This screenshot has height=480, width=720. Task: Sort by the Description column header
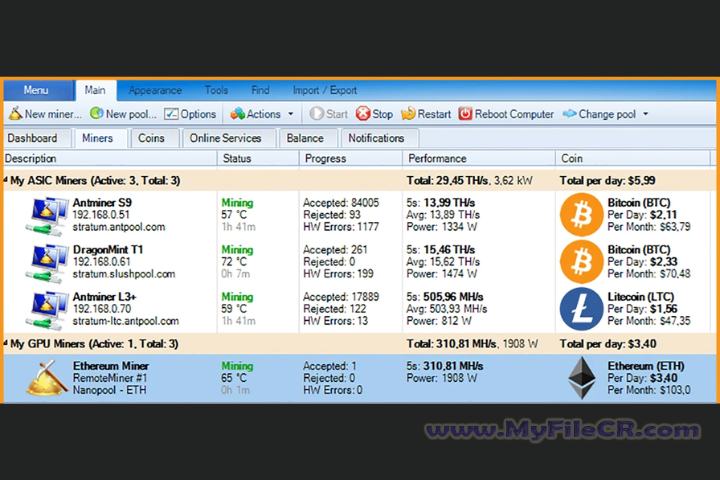[x=110, y=158]
